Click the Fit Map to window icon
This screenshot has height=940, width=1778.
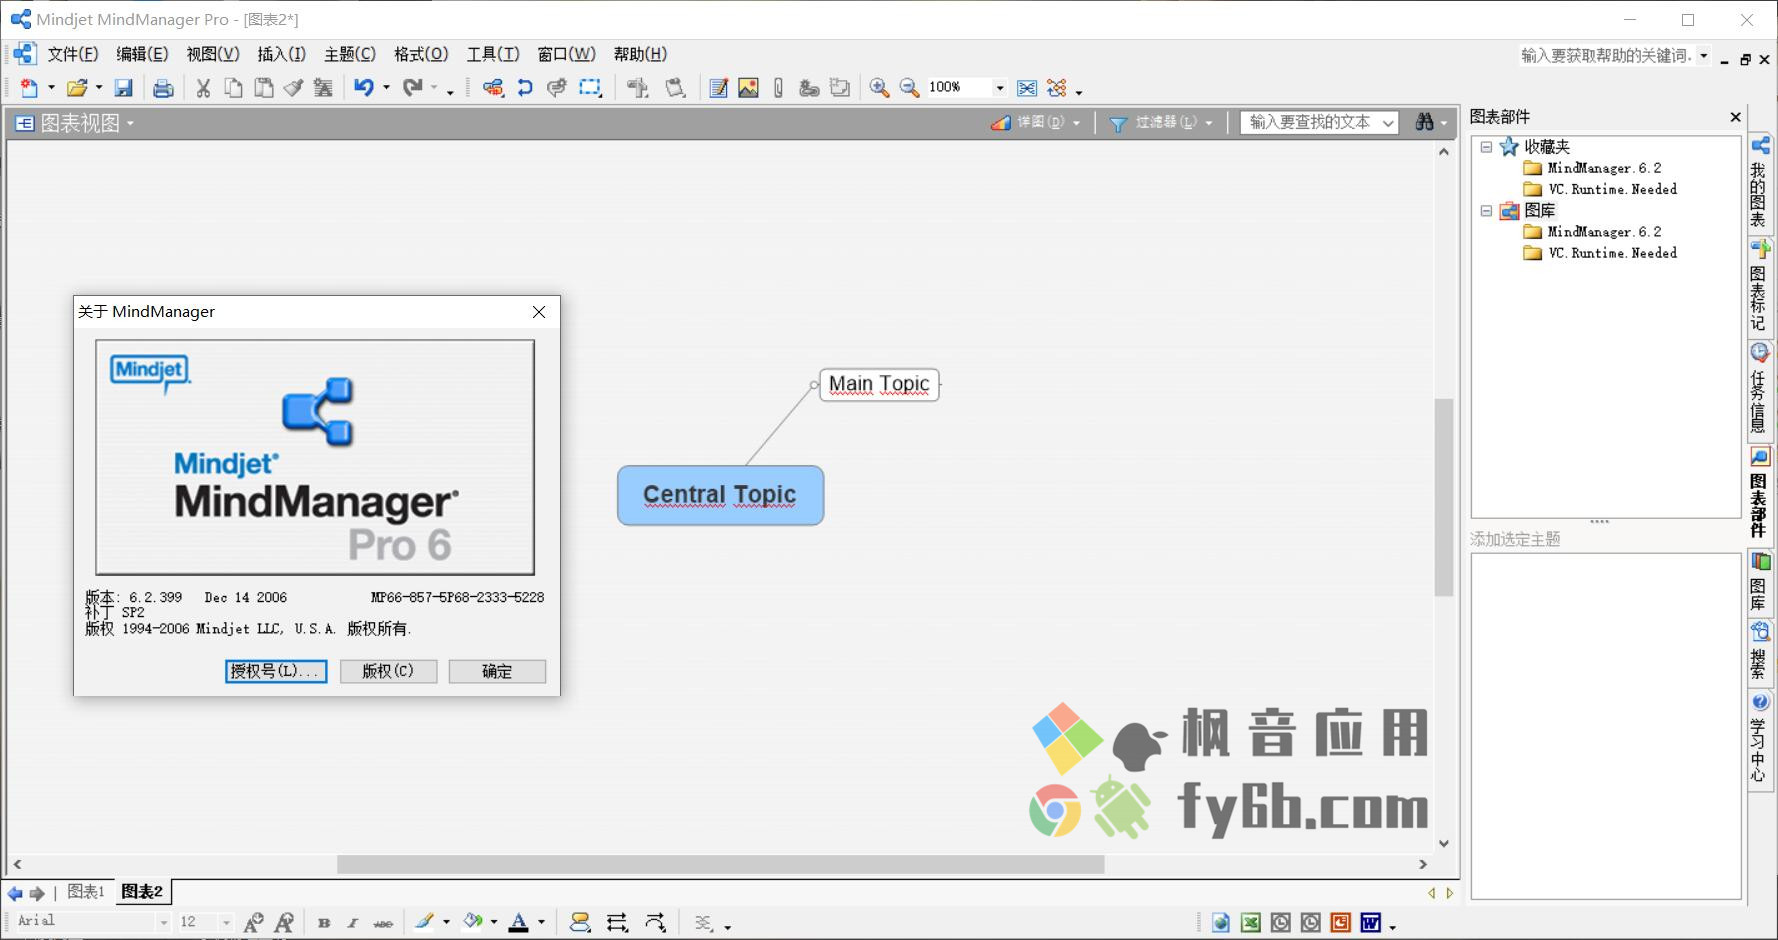click(1027, 88)
